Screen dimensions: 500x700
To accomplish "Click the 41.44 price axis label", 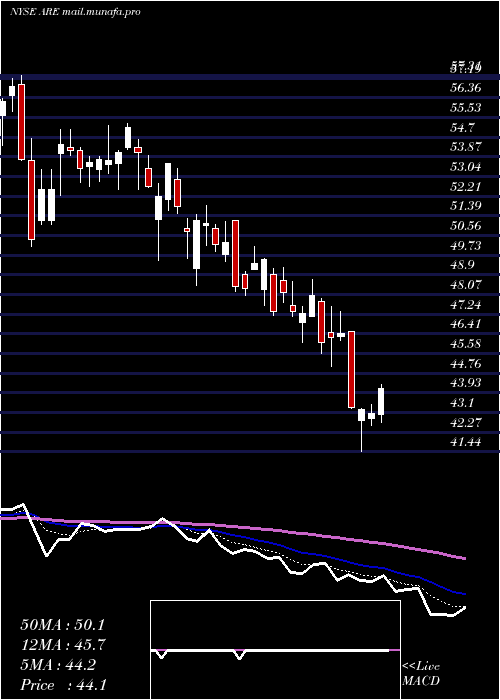I will pyautogui.click(x=466, y=442).
